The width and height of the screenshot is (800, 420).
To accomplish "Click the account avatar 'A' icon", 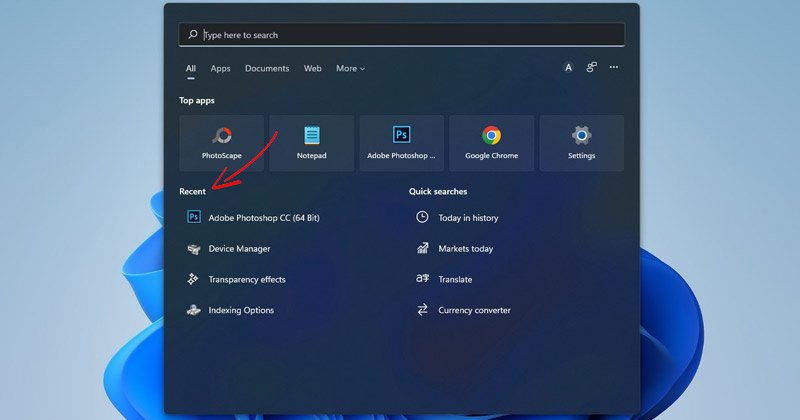I will 568,67.
